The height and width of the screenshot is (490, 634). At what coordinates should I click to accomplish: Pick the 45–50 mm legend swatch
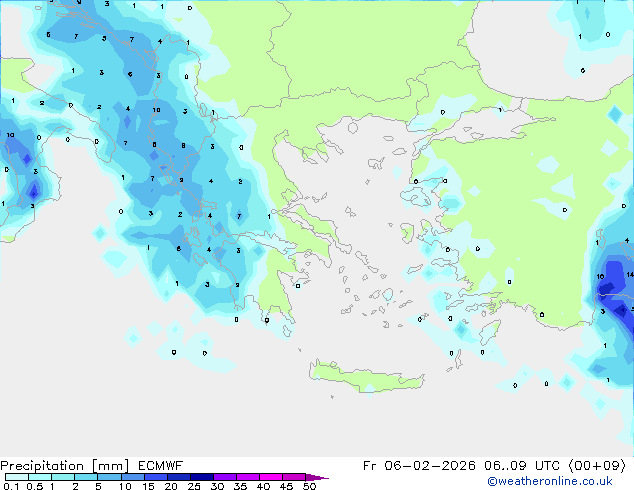point(294,477)
